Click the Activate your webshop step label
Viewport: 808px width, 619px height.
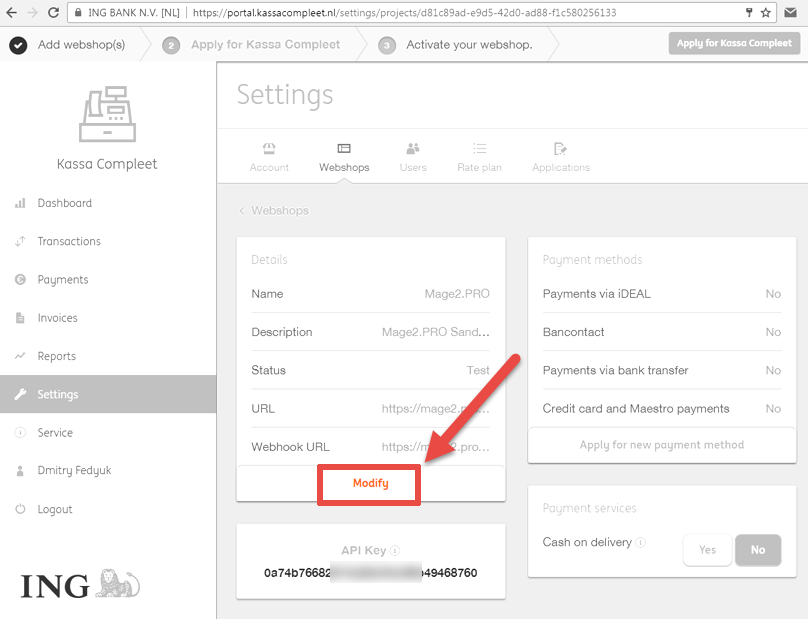tap(469, 45)
